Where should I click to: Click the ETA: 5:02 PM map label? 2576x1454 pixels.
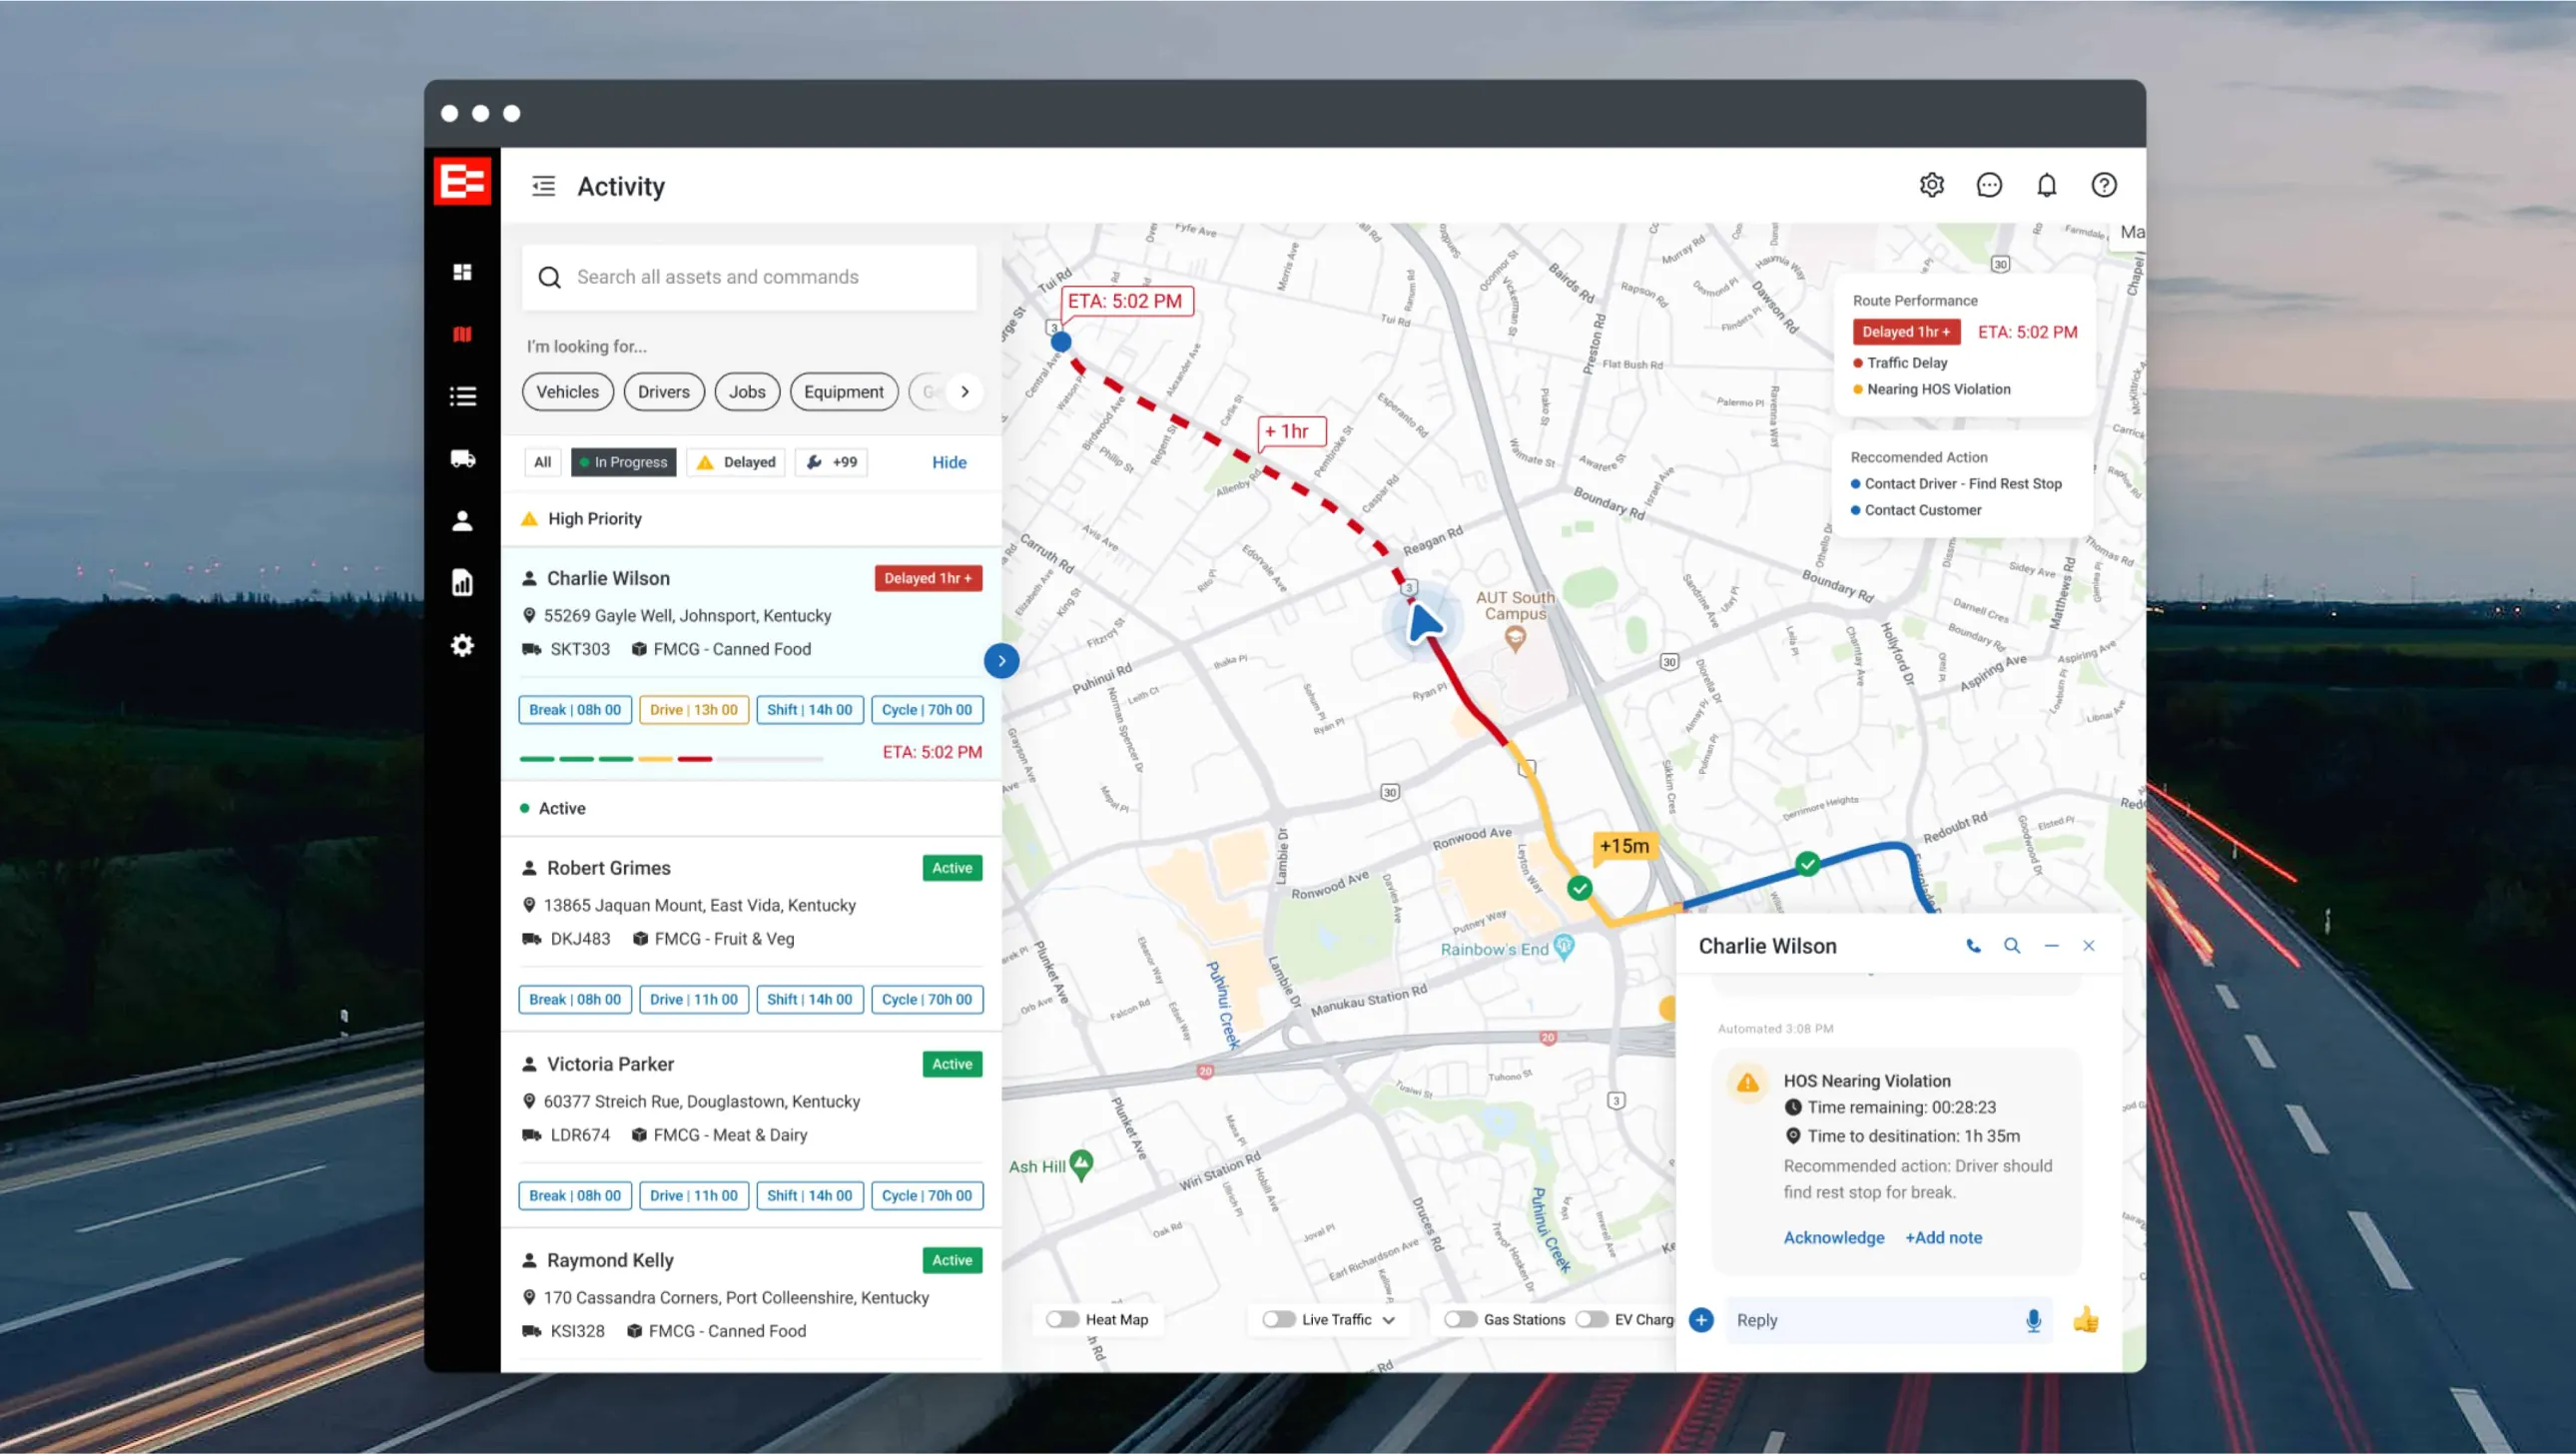pos(1125,301)
